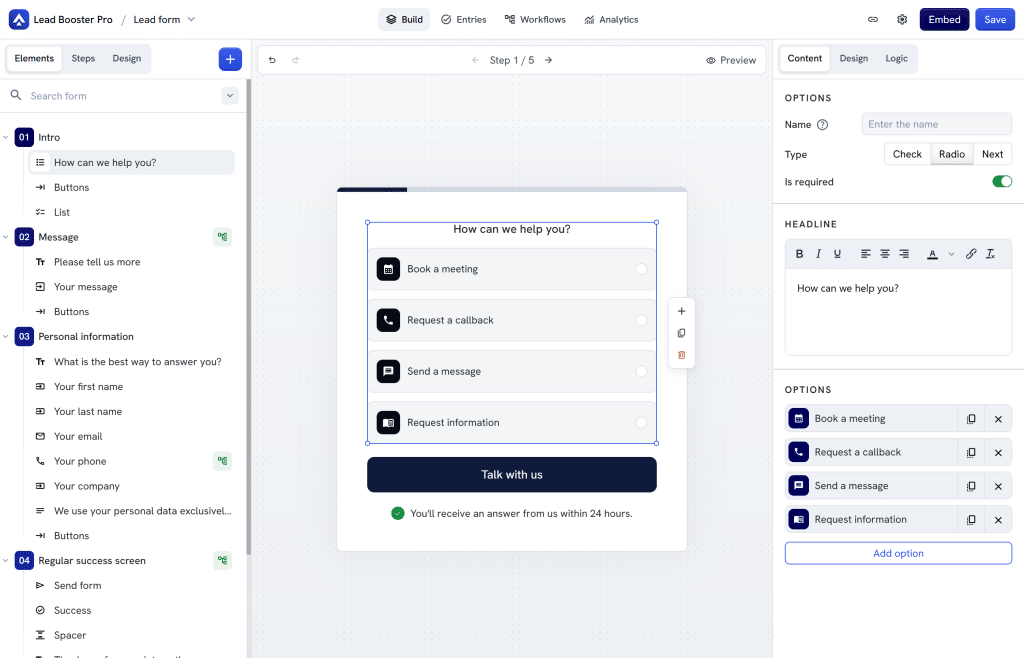Viewport: 1024px width, 658px height.
Task: Align headline text left
Action: tap(866, 254)
